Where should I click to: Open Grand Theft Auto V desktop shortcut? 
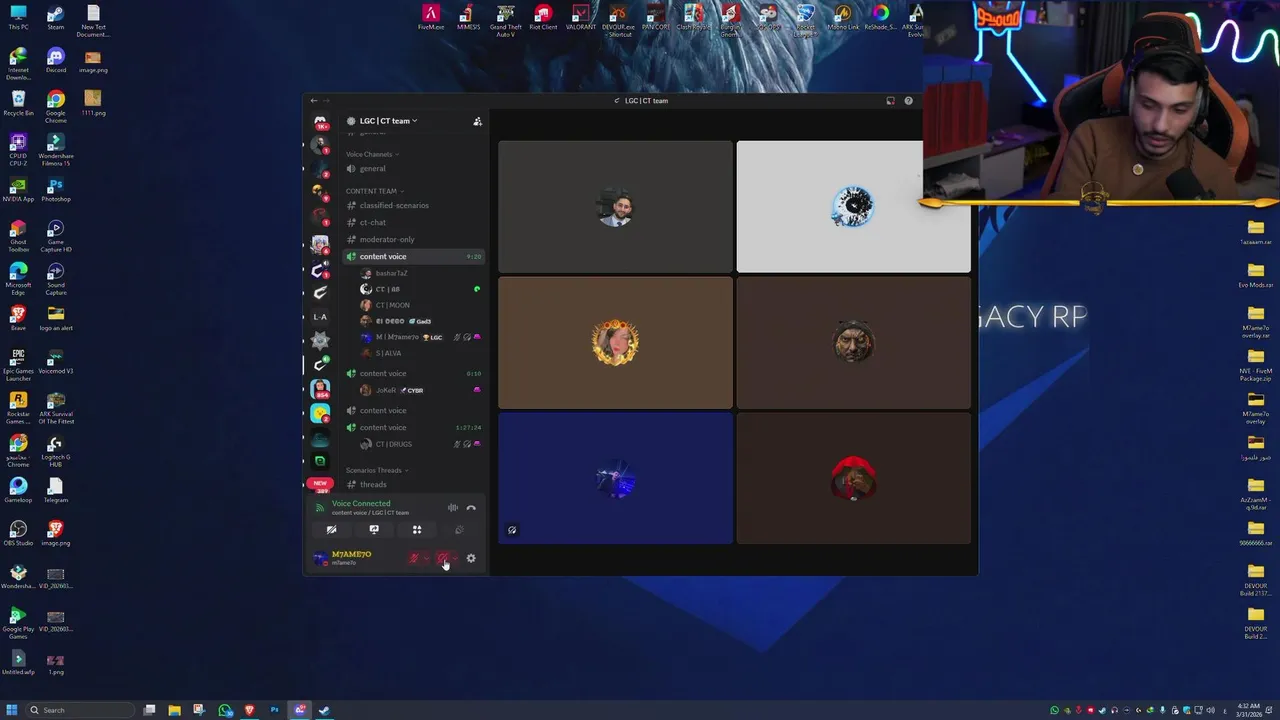click(506, 20)
